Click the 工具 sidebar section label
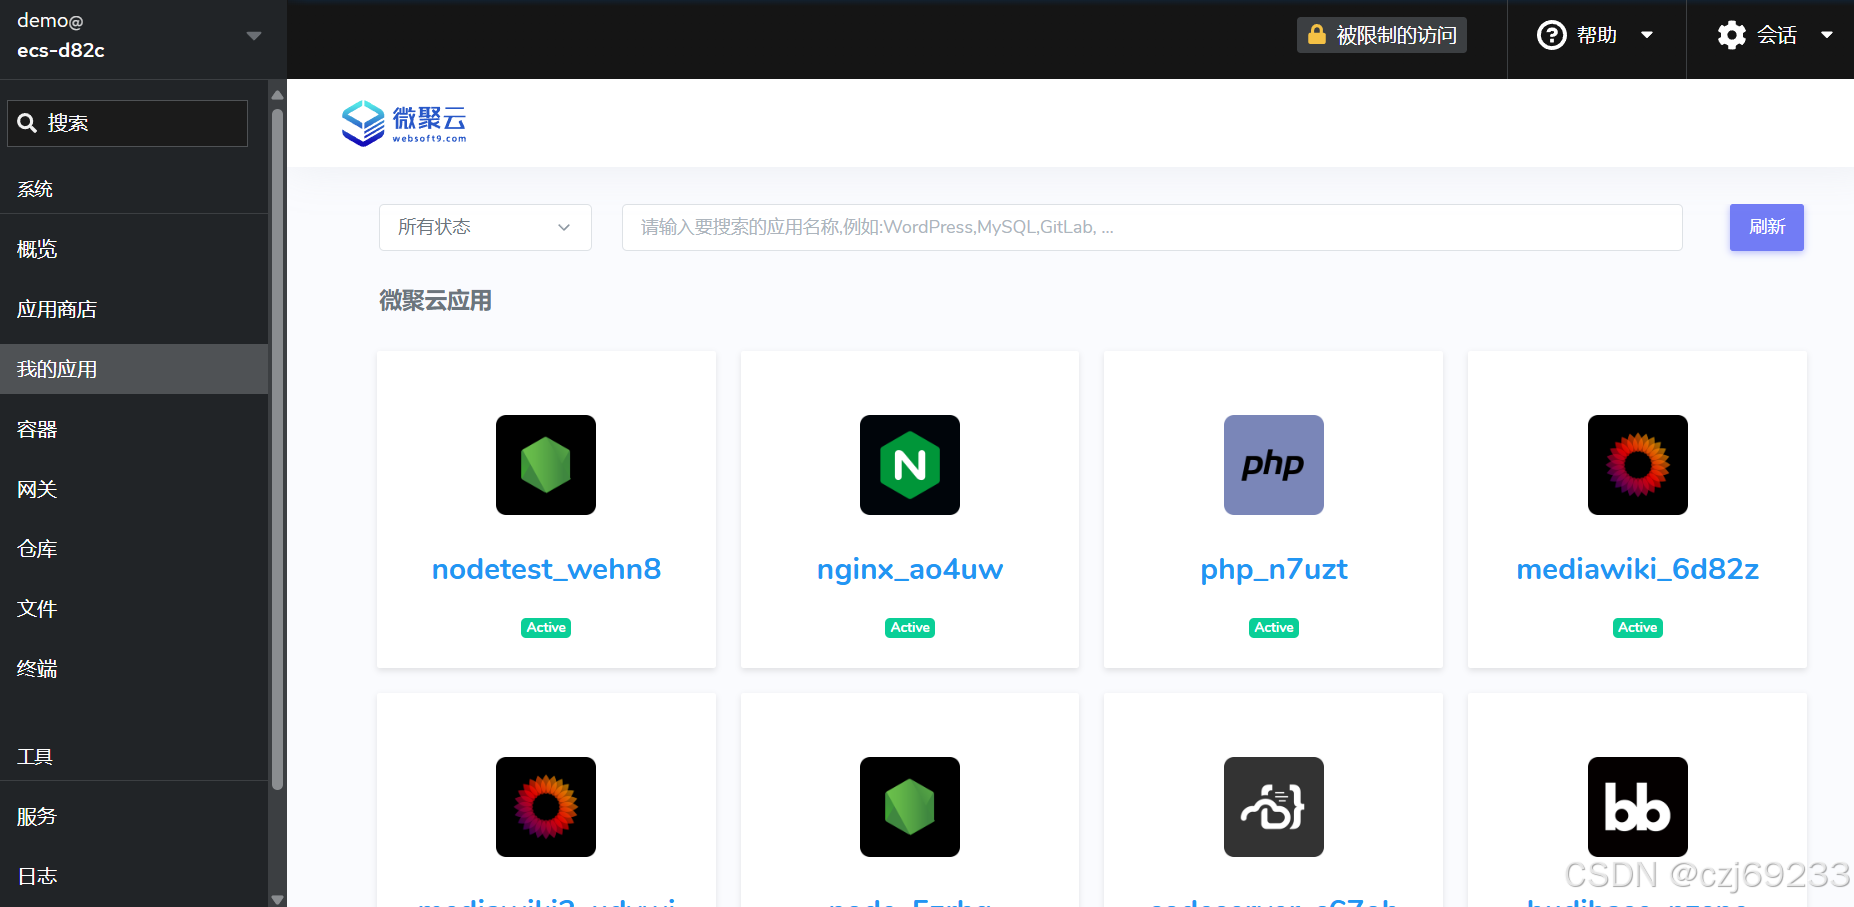The image size is (1854, 907). click(x=35, y=756)
